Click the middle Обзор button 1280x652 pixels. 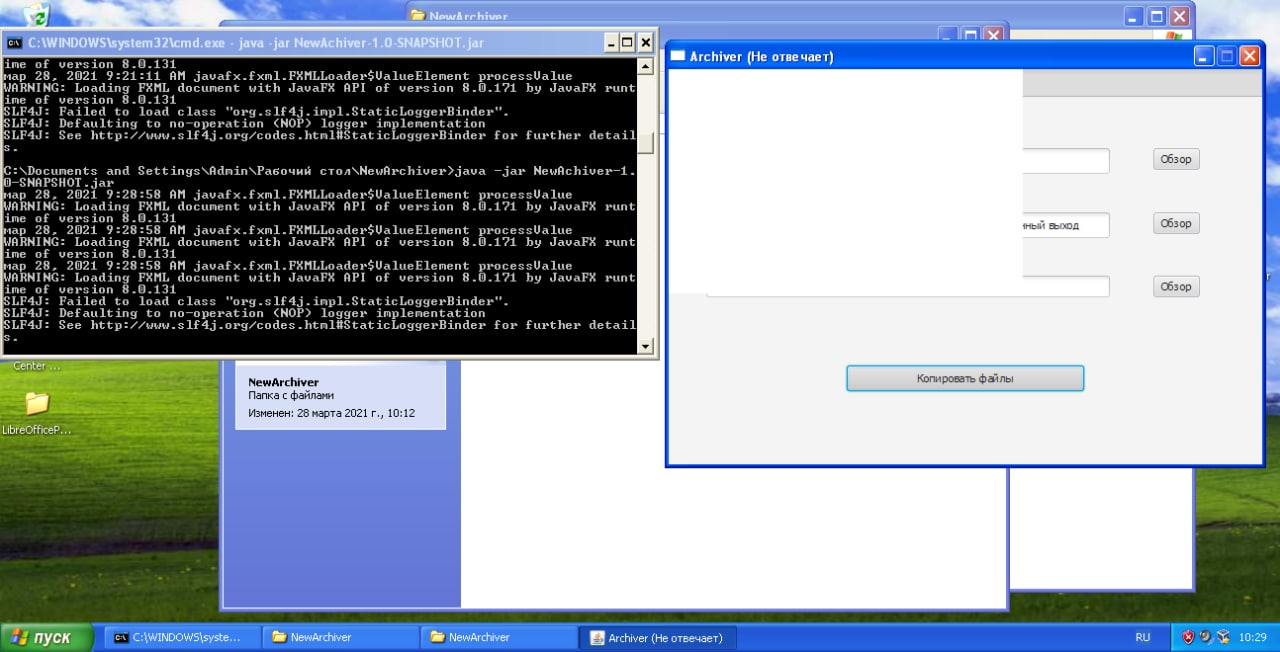1176,222
